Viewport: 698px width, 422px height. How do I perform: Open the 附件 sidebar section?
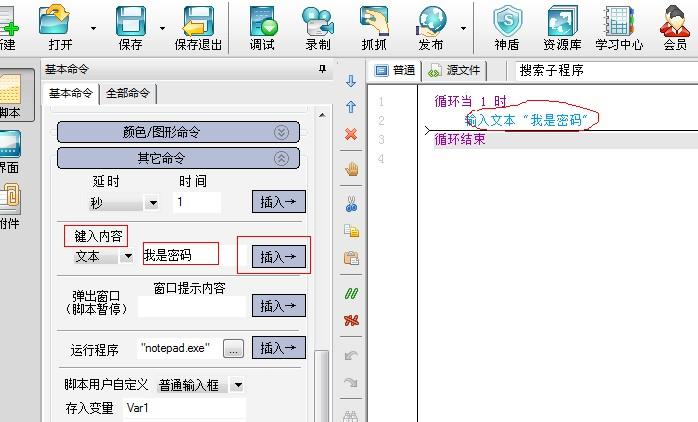click(x=10, y=206)
